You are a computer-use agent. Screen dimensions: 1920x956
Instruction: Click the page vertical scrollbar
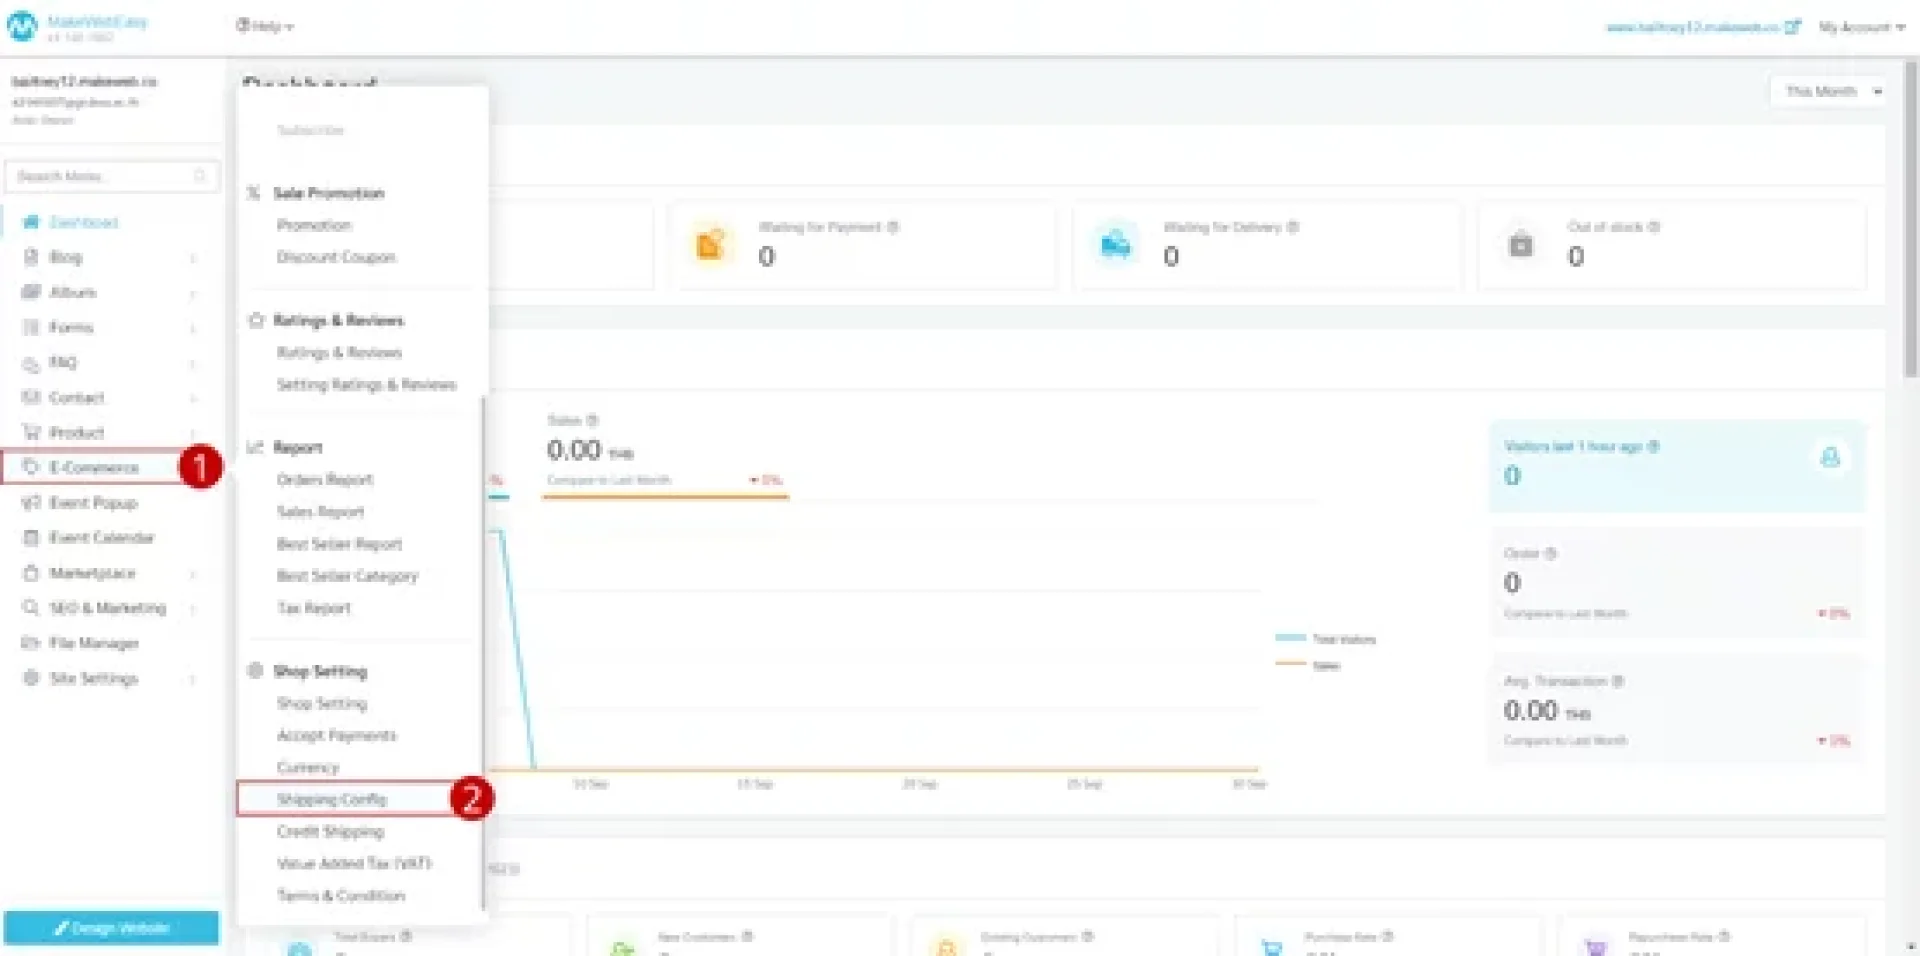1910,220
